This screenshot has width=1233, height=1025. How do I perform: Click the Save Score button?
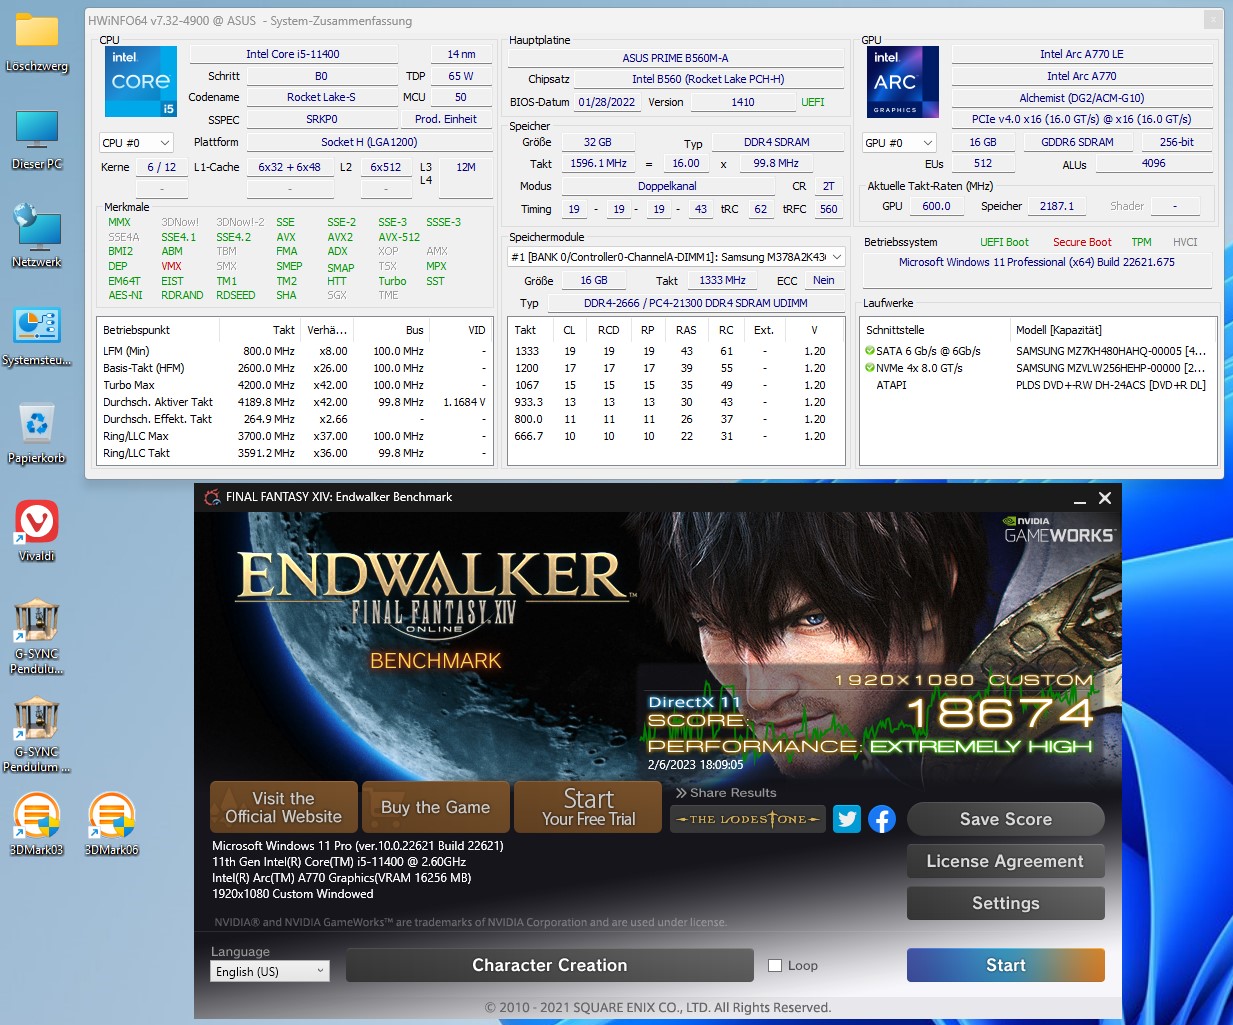1006,819
